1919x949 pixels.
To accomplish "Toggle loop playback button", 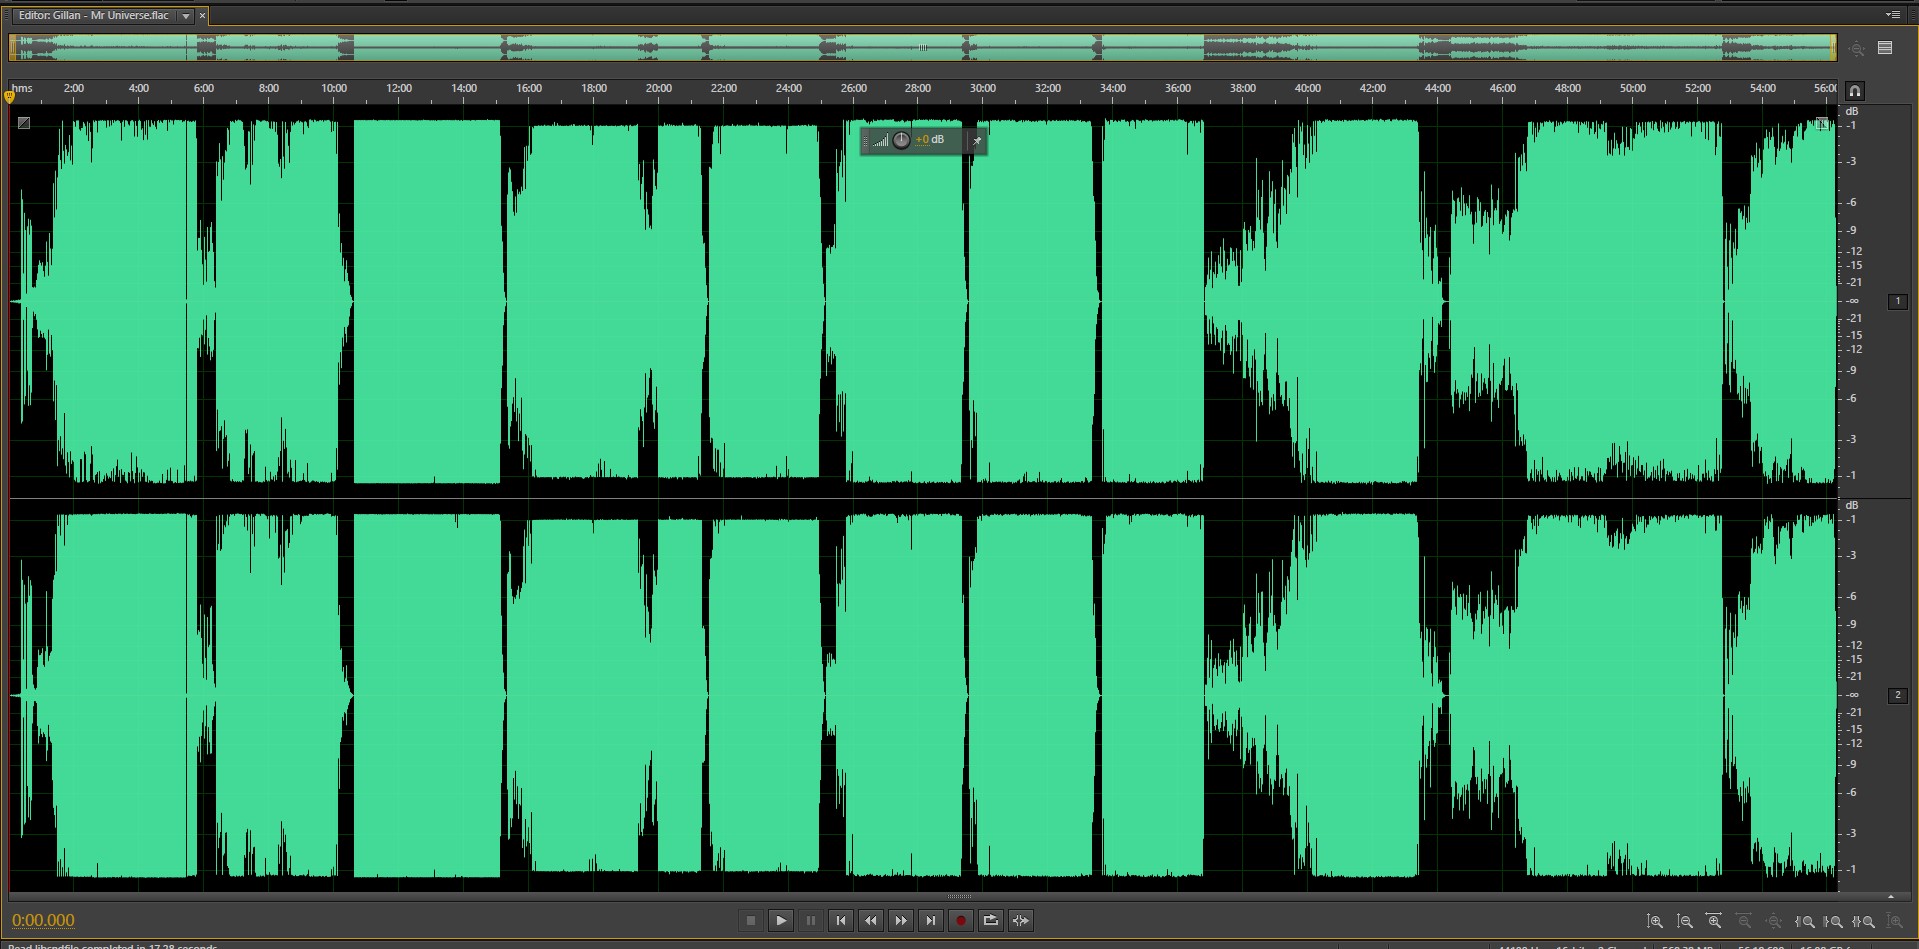I will (x=990, y=921).
